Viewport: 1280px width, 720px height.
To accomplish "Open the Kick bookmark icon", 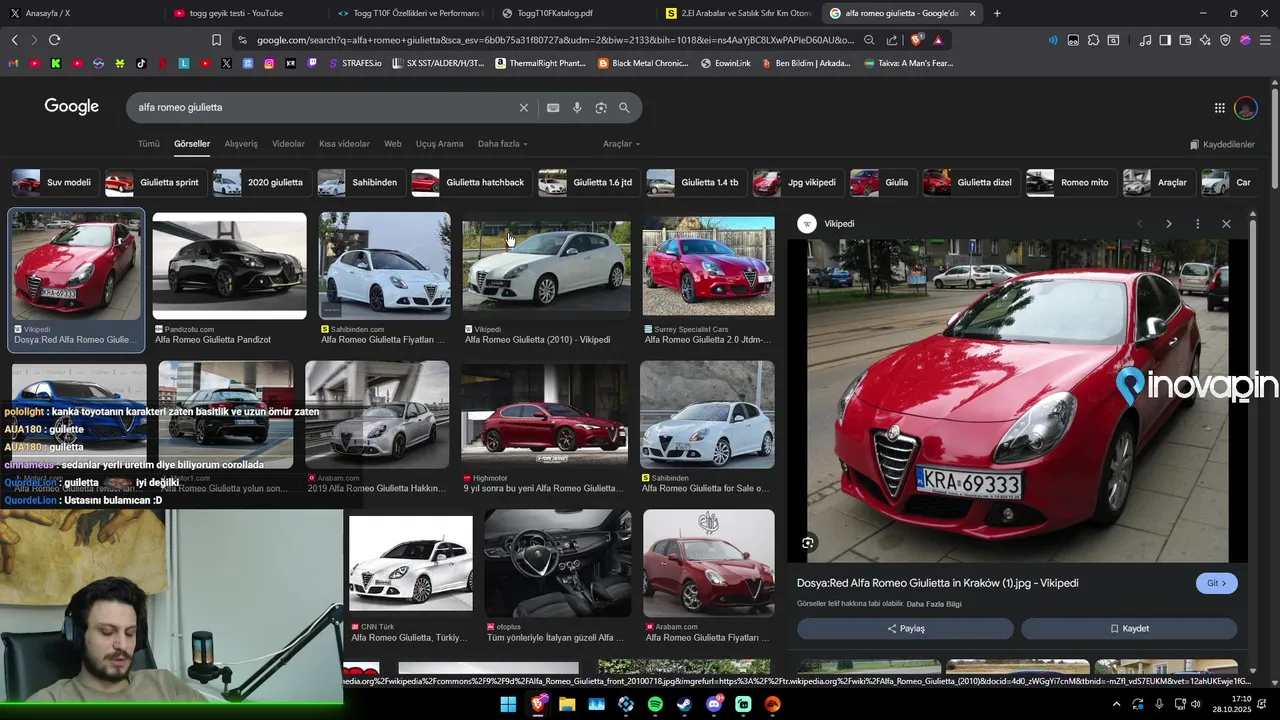I will pyautogui.click(x=56, y=63).
